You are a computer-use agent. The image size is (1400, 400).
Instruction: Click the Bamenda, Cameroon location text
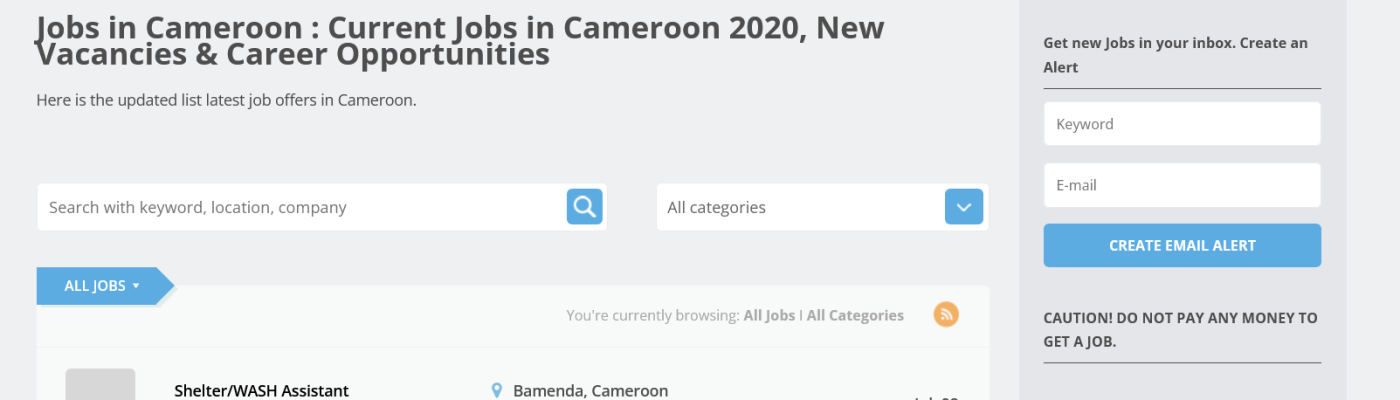click(590, 390)
